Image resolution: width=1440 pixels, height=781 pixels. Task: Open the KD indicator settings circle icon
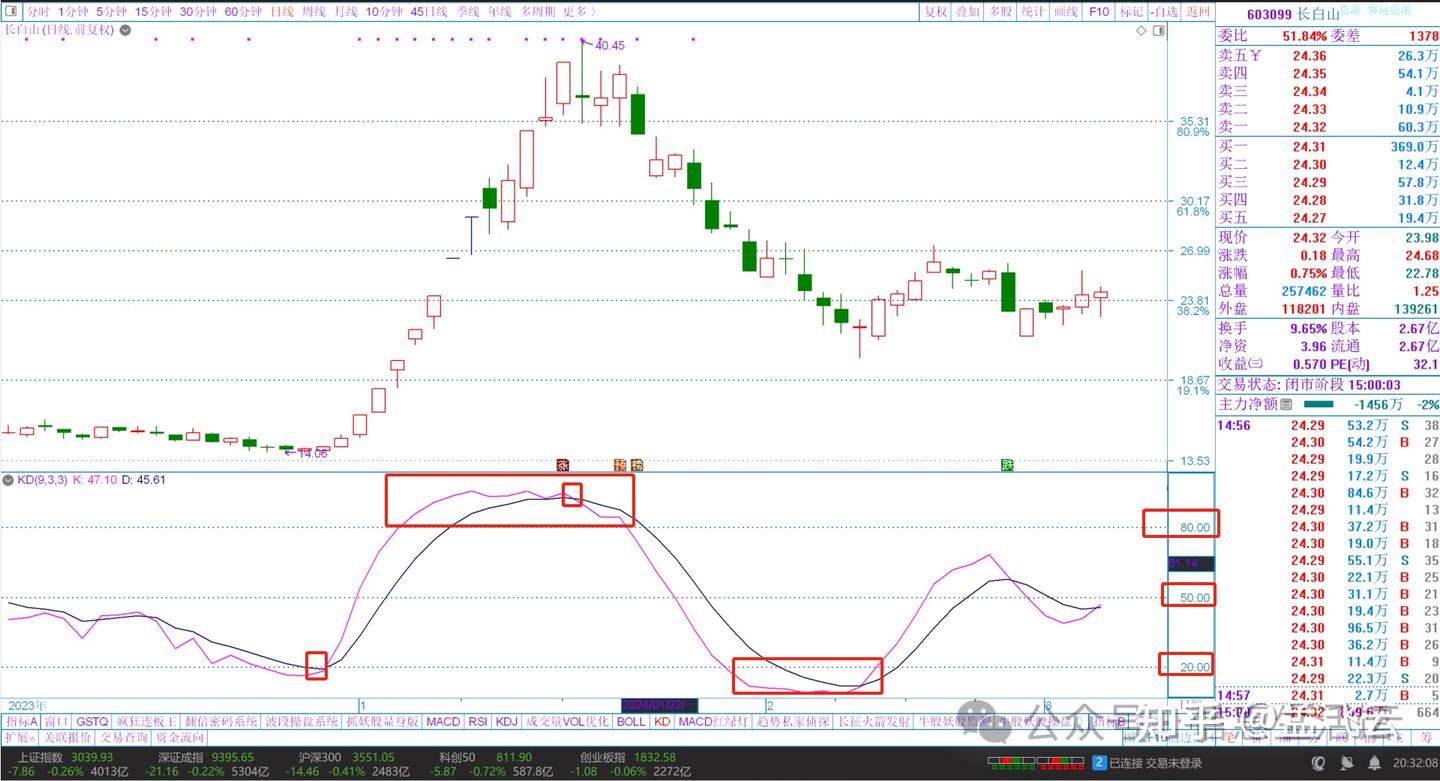click(8, 480)
